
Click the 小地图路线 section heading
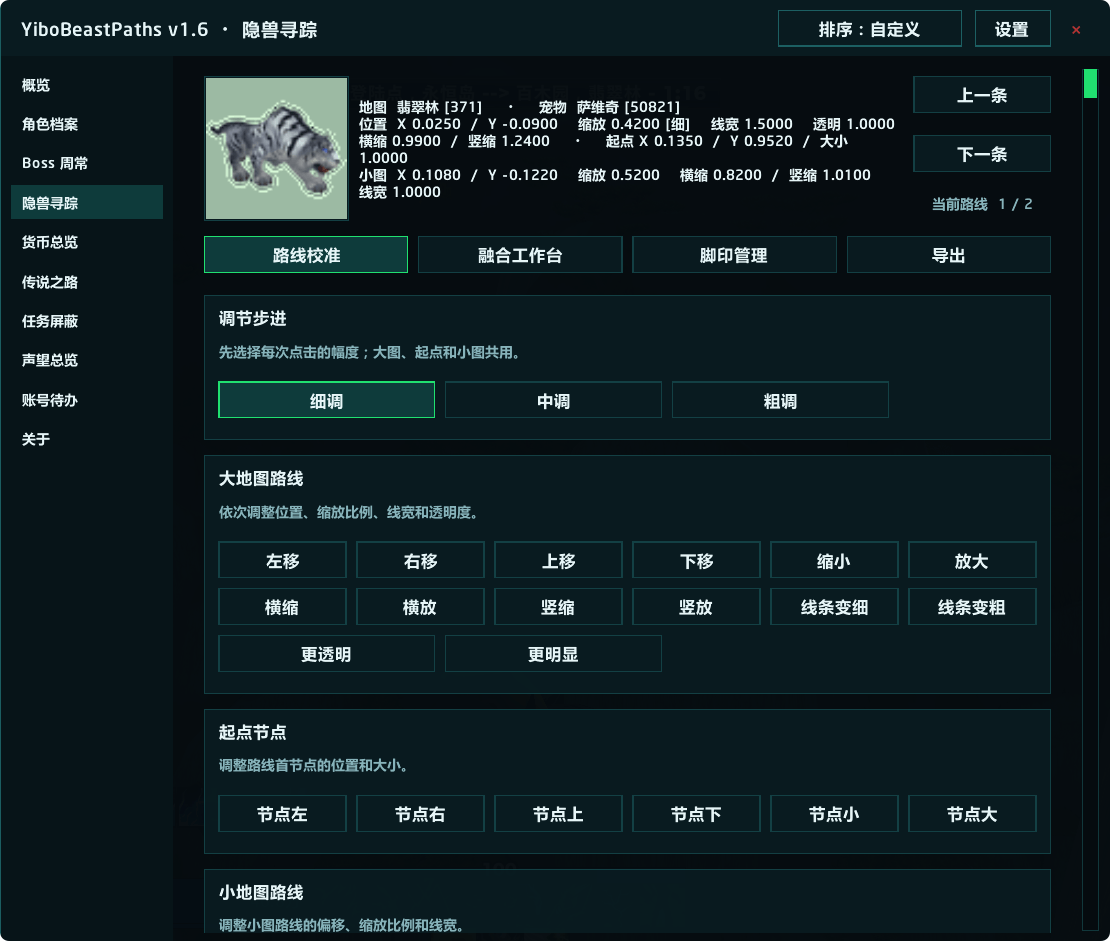tap(261, 892)
